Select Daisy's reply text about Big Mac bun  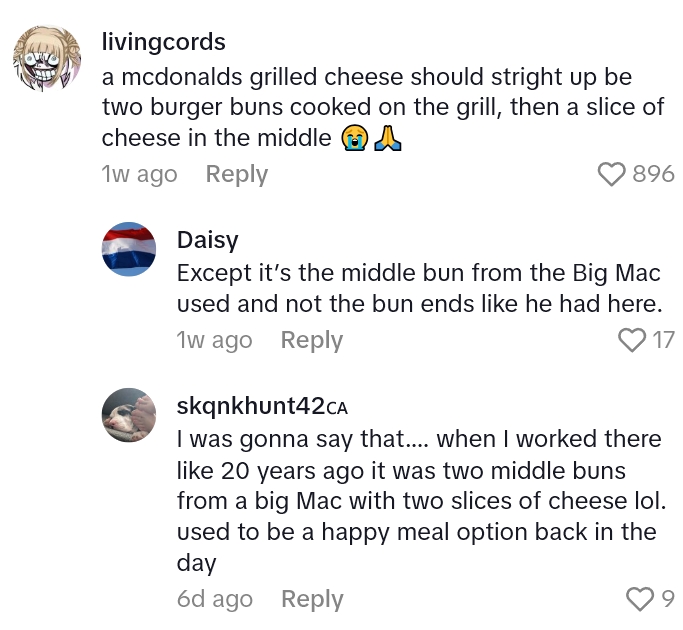[x=415, y=288]
